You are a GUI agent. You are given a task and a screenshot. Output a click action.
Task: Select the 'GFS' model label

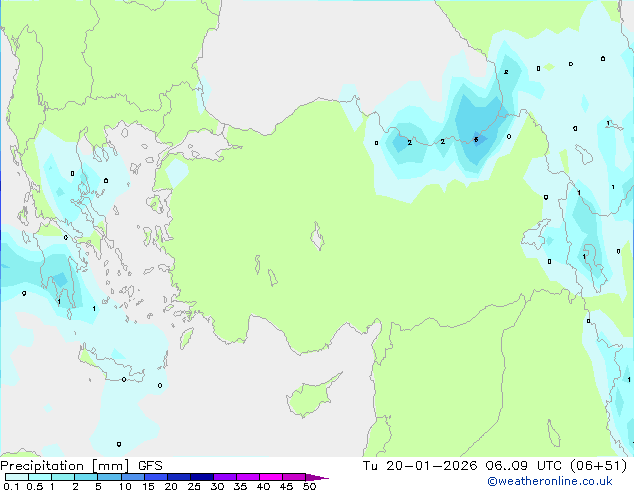[150, 466]
